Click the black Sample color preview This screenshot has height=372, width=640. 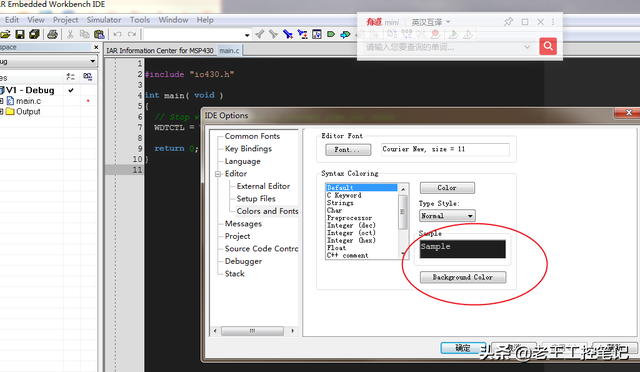(x=463, y=249)
